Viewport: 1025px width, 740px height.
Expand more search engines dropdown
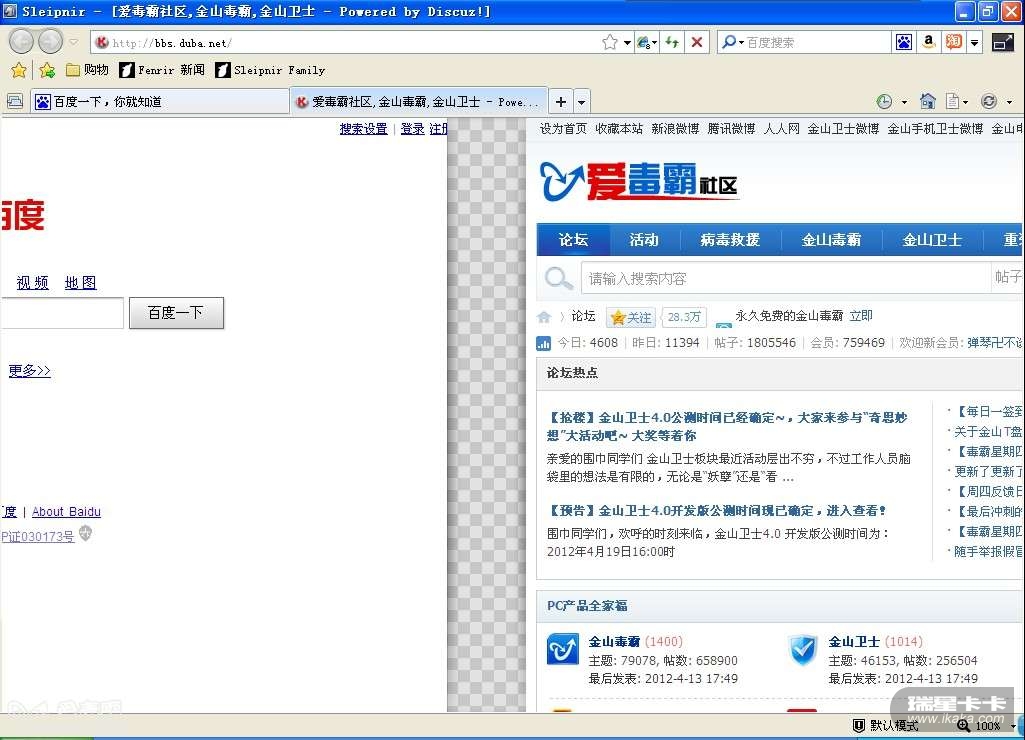(x=975, y=43)
